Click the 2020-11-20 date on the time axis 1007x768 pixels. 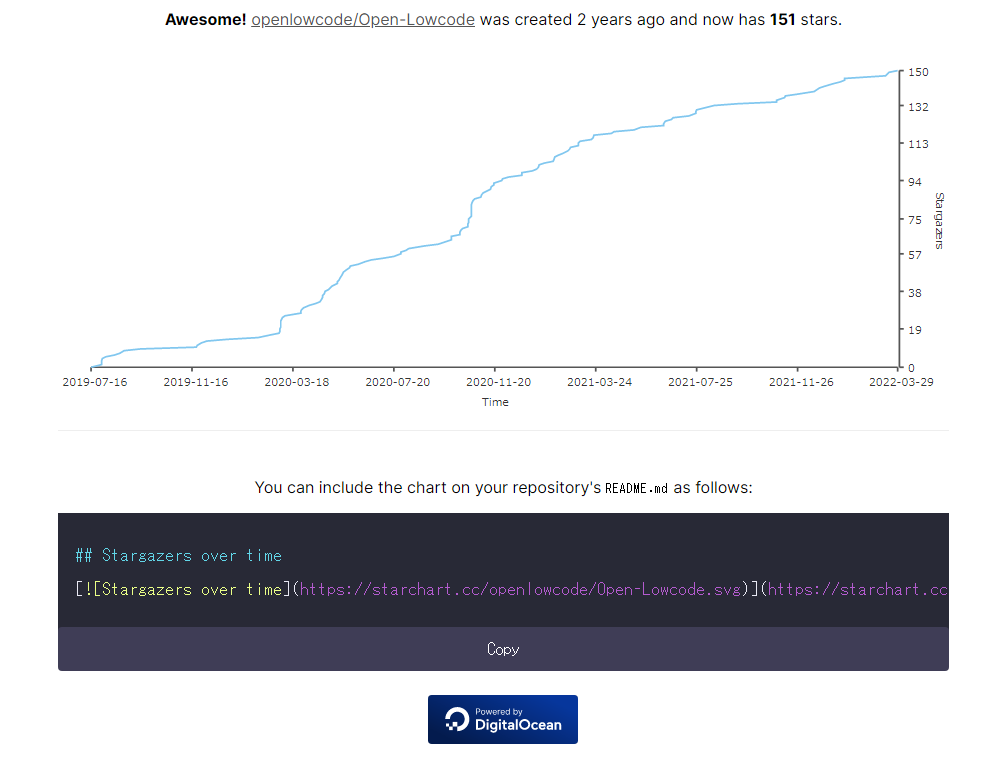[x=498, y=382]
